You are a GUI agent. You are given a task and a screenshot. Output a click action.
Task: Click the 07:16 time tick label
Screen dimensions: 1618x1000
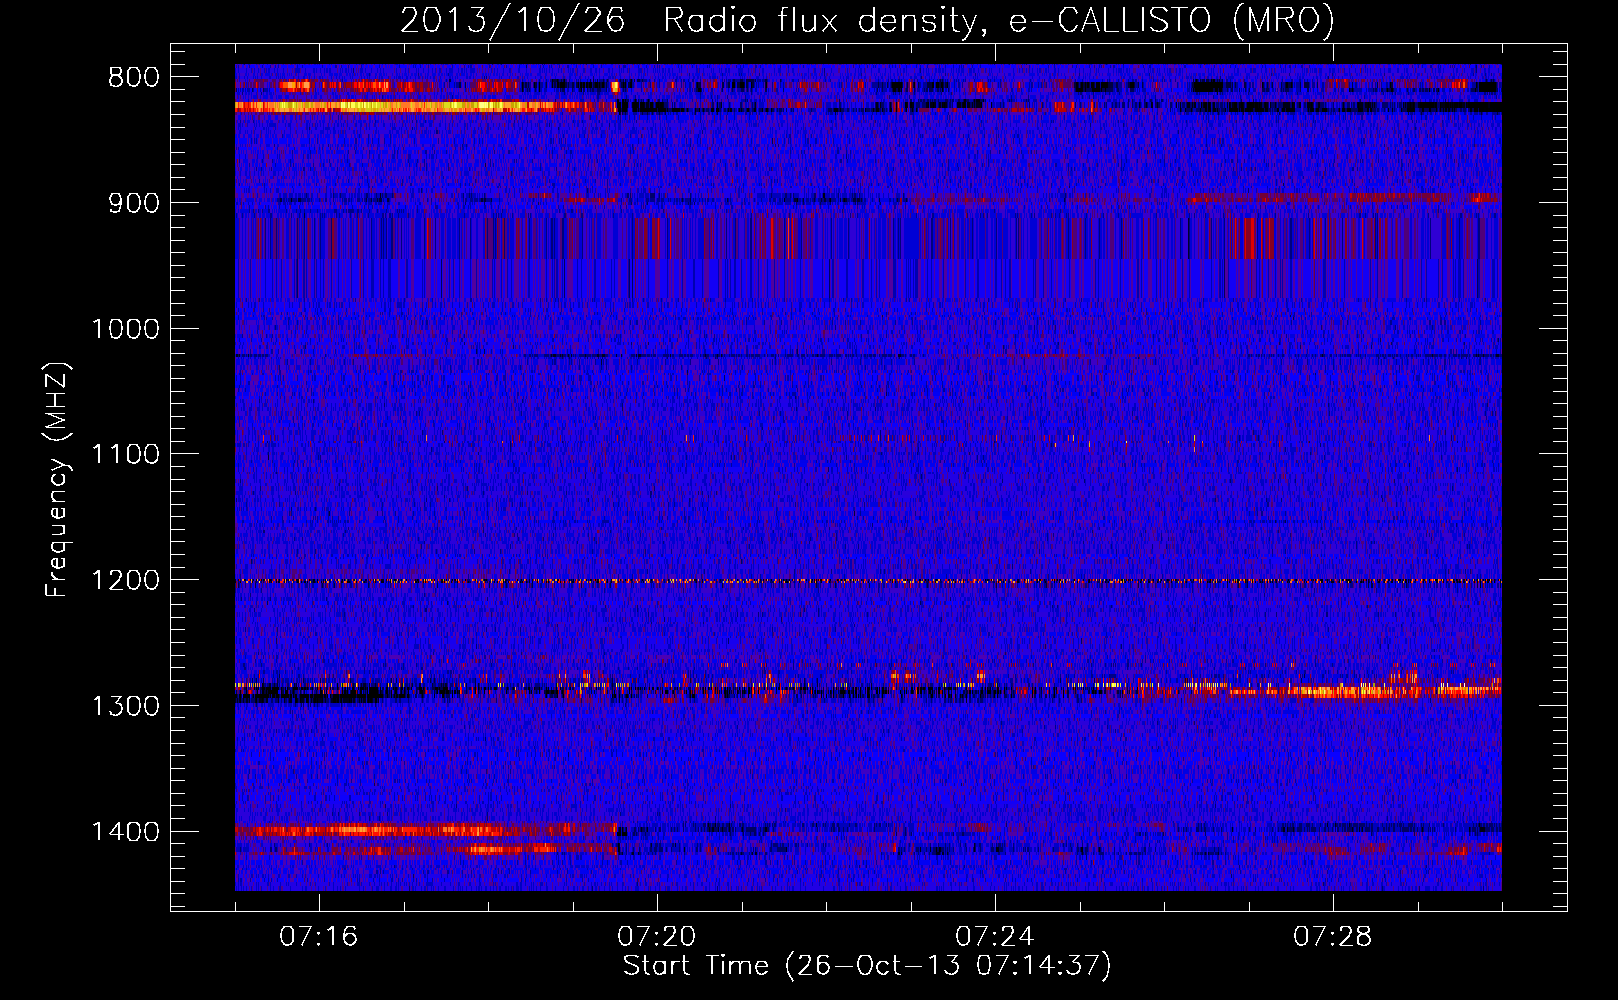(x=319, y=937)
